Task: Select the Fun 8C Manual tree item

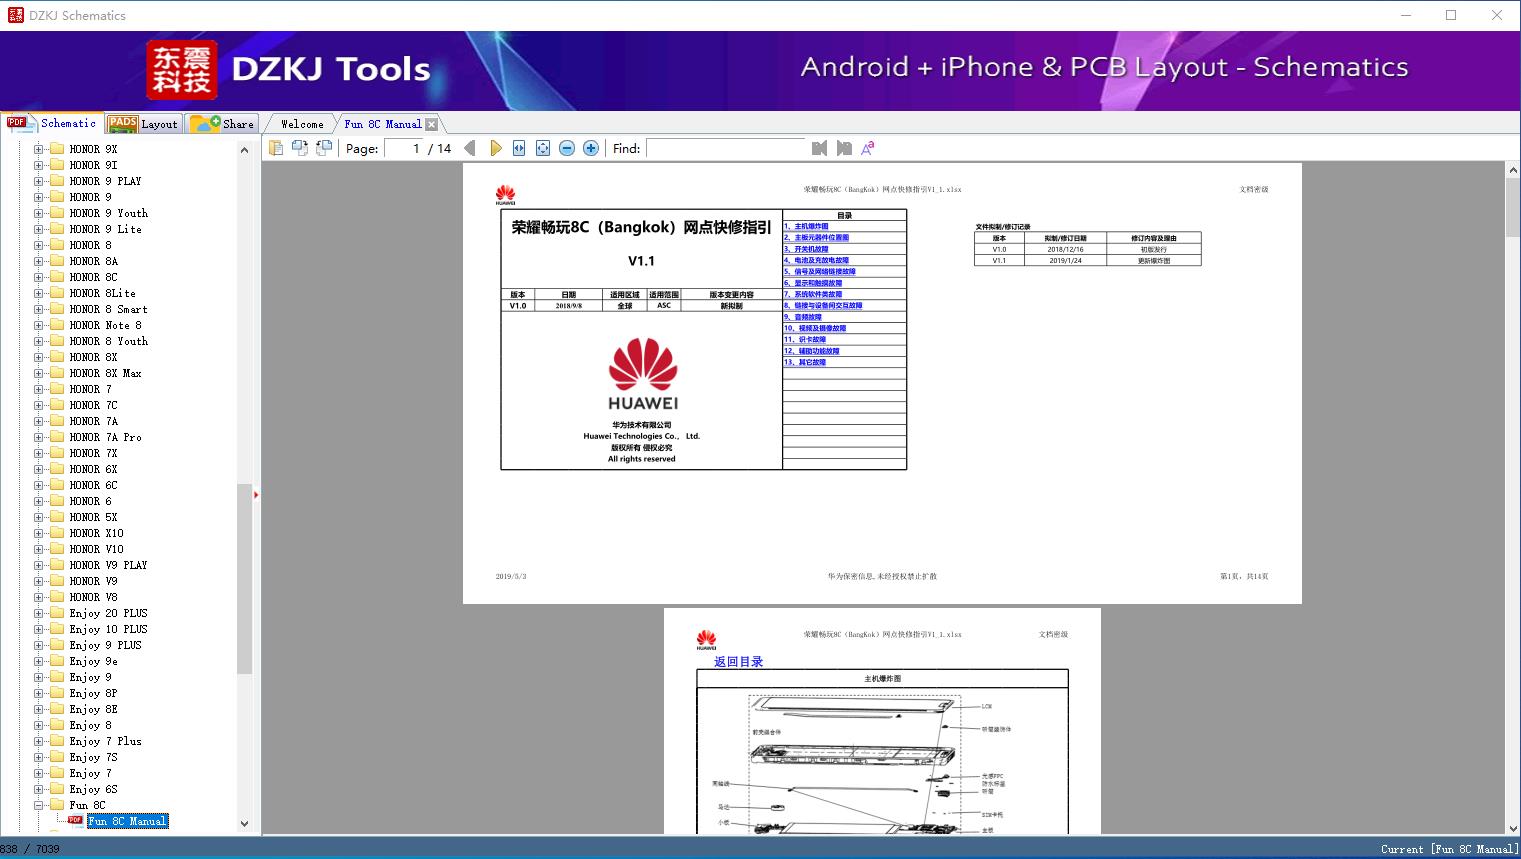Action: 127,821
